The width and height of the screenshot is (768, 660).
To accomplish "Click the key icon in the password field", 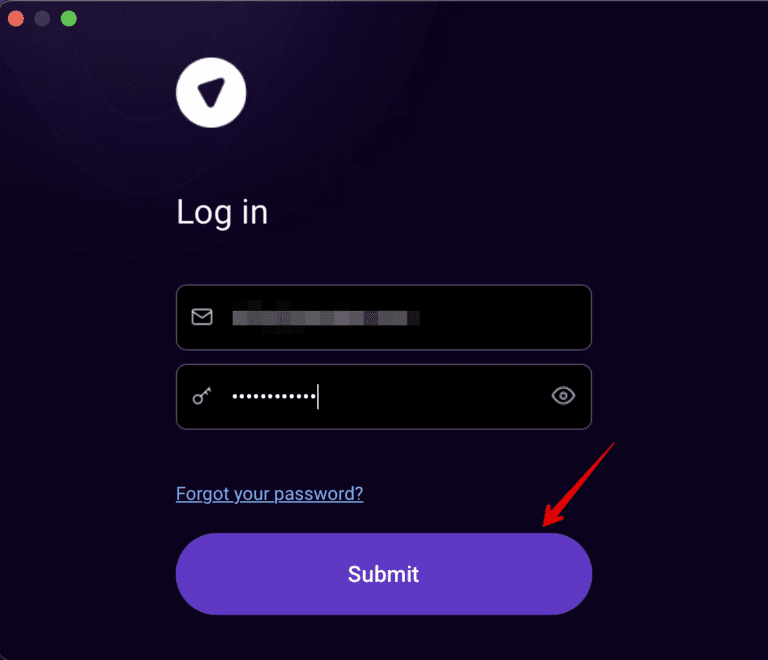I will (202, 397).
